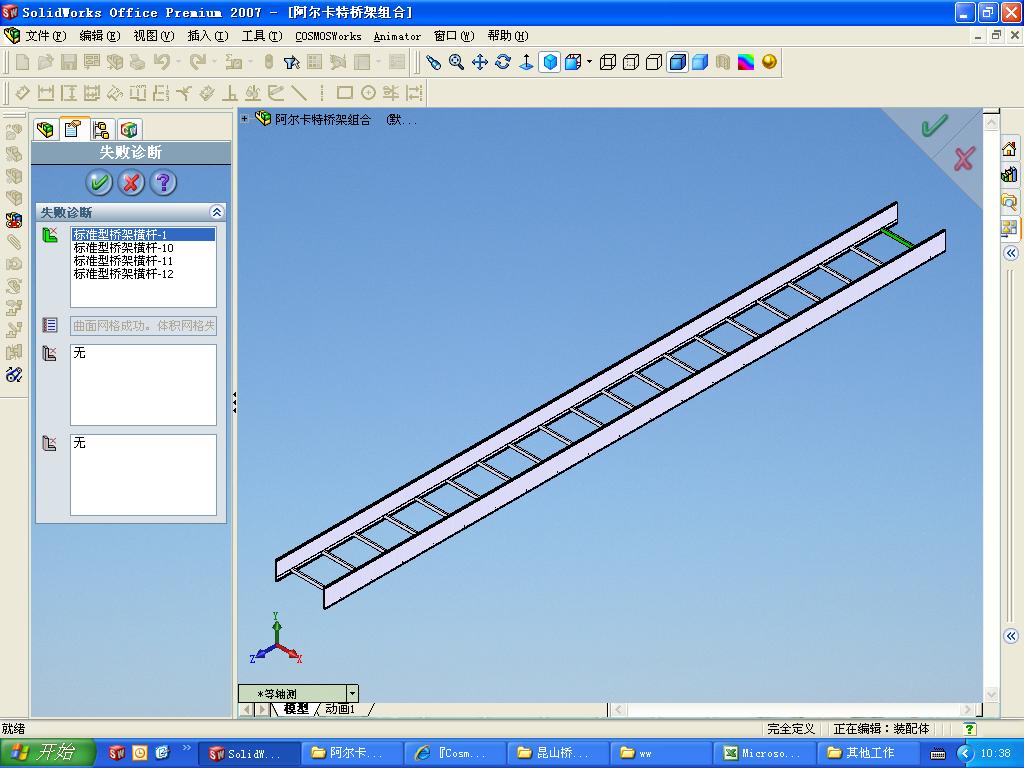Confirm with the viewport corner green check
Image resolution: width=1024 pixels, height=768 pixels.
[x=934, y=125]
